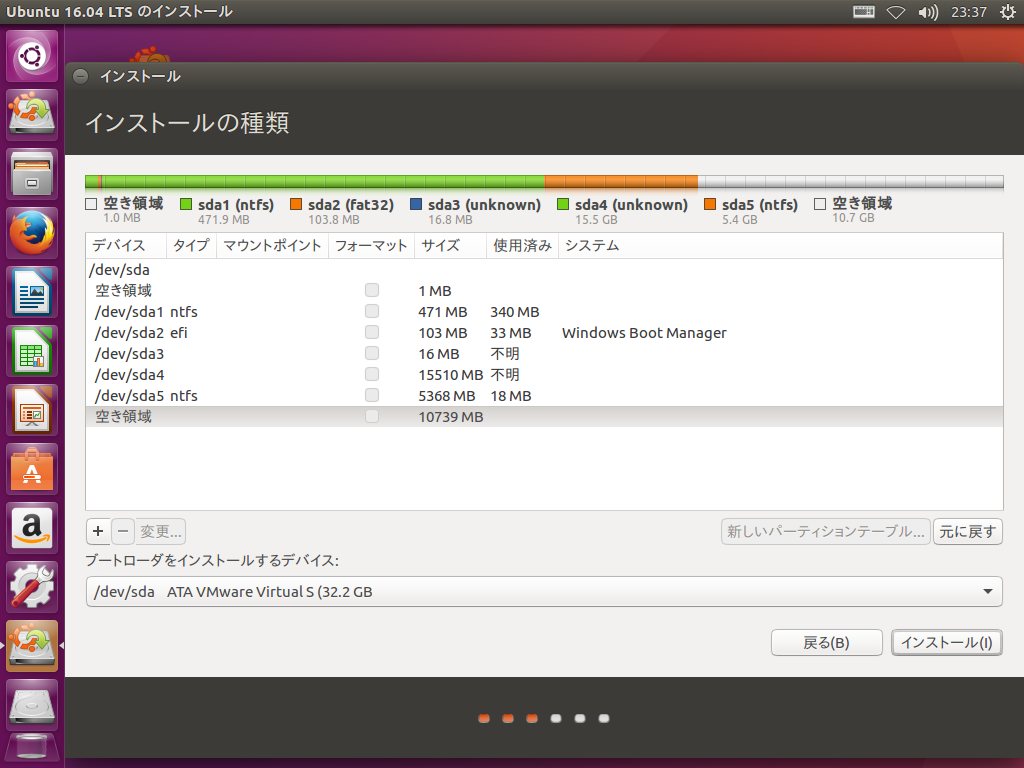Toggle format checkbox for /dev/sda2 efi
The image size is (1024, 768).
click(372, 332)
